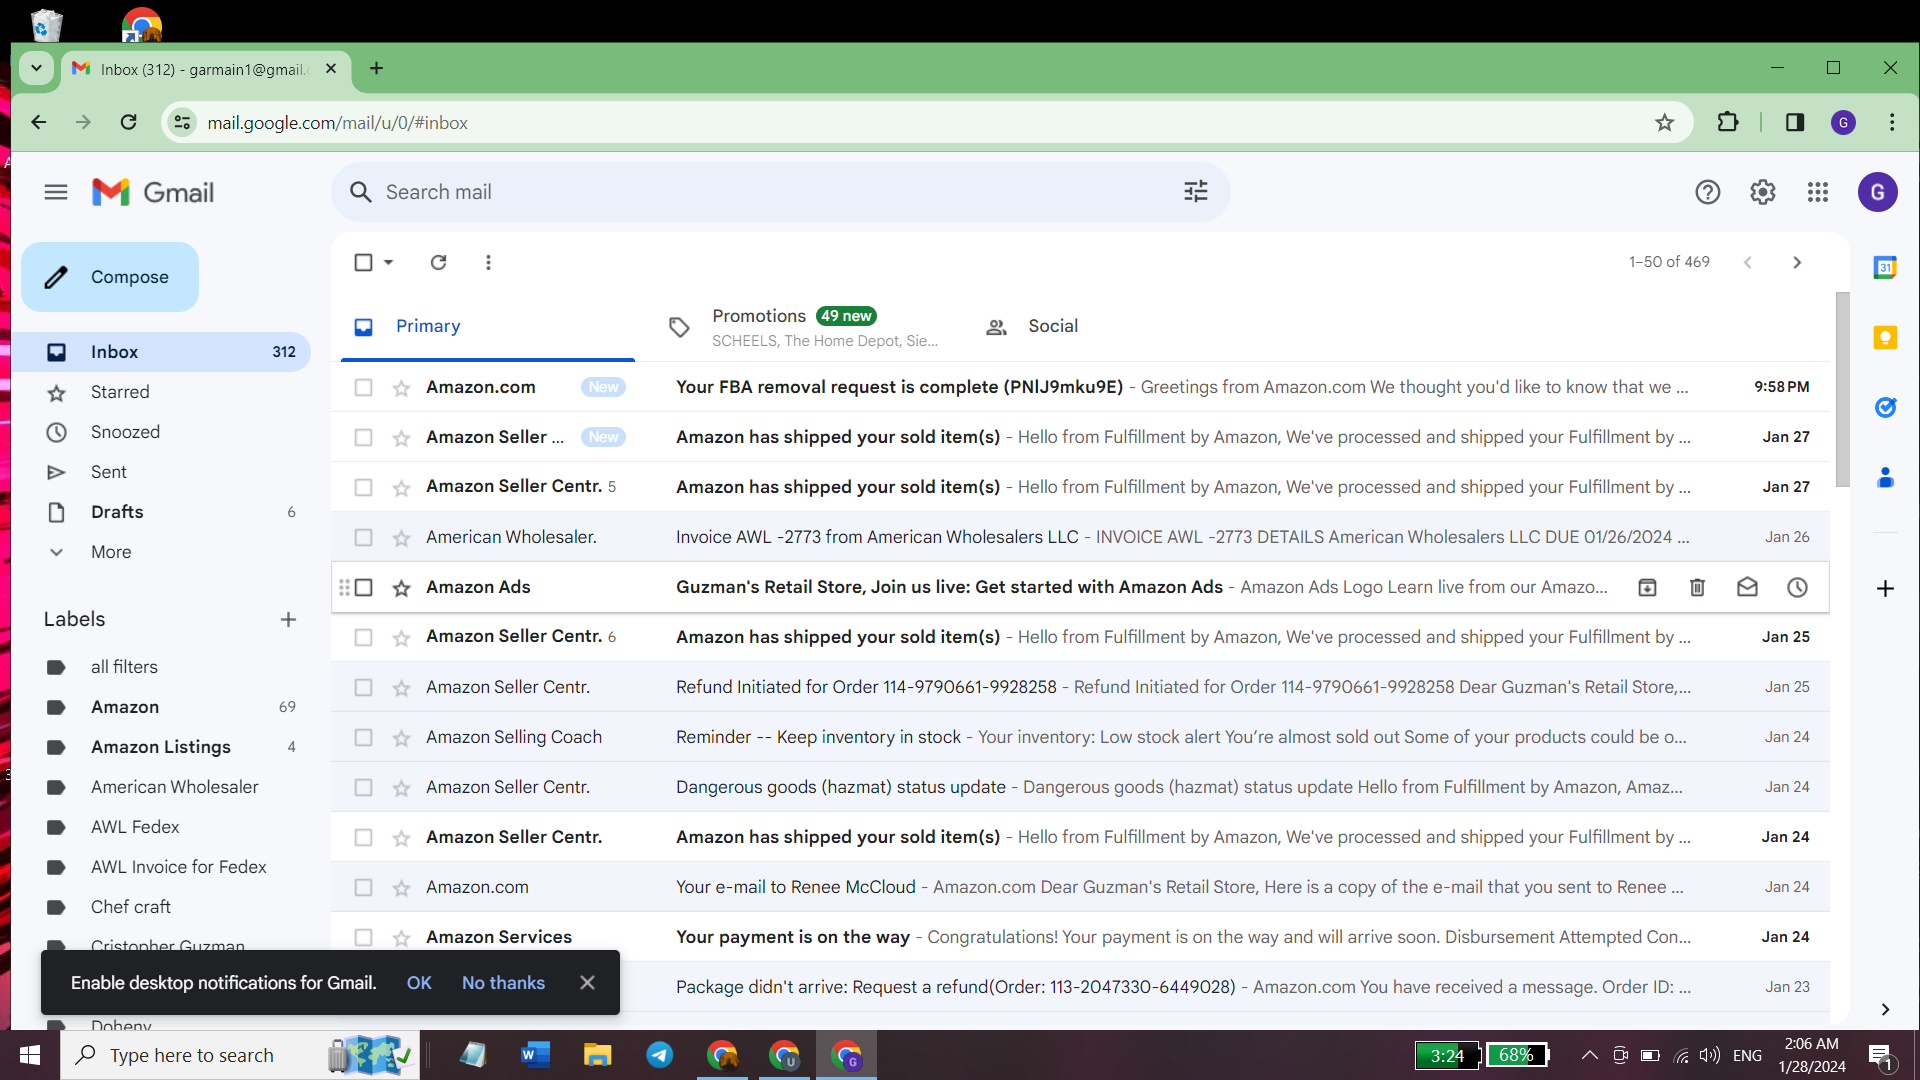Open the Chrome three-dot menu
The width and height of the screenshot is (1920, 1080).
(x=1891, y=122)
